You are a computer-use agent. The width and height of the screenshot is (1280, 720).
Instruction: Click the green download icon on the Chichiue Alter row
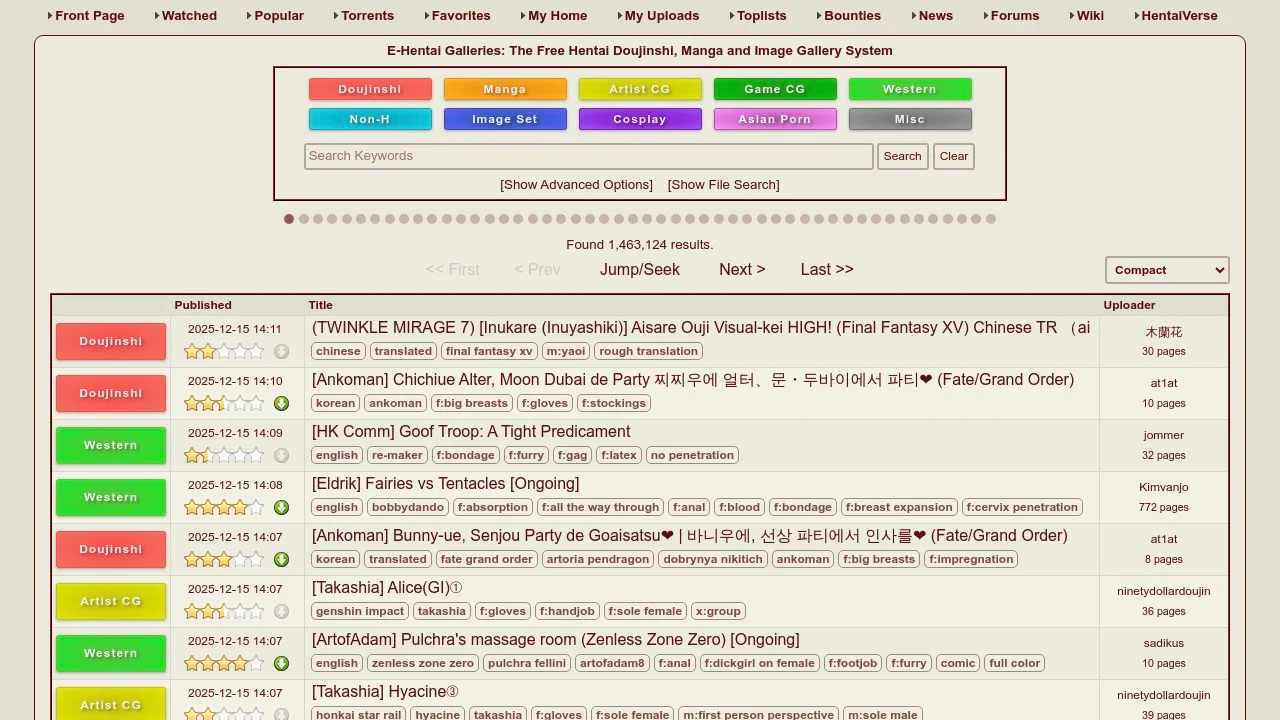[282, 403]
